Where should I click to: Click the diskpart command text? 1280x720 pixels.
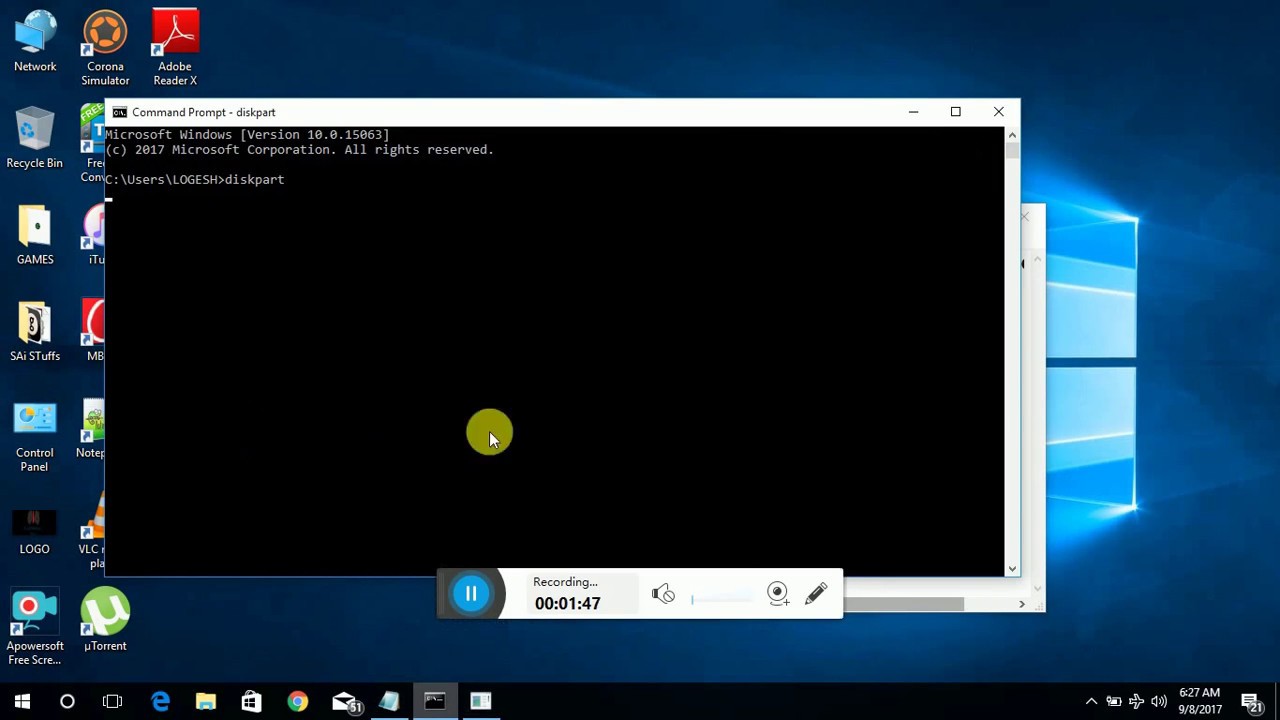[254, 179]
